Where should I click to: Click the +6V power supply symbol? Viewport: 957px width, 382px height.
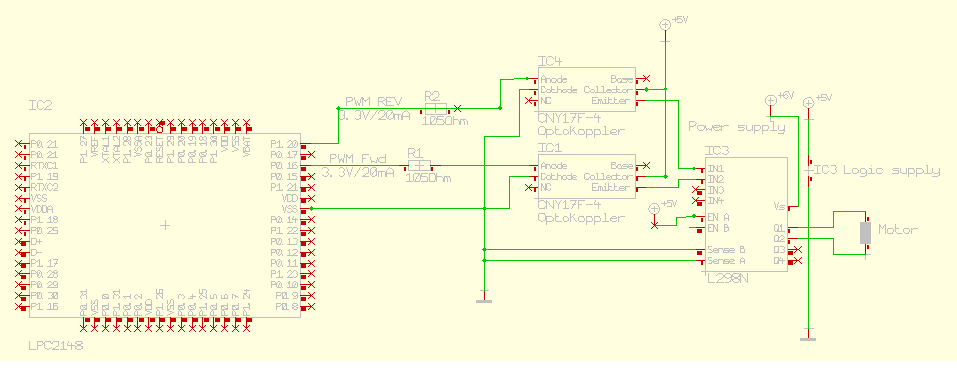[x=770, y=100]
